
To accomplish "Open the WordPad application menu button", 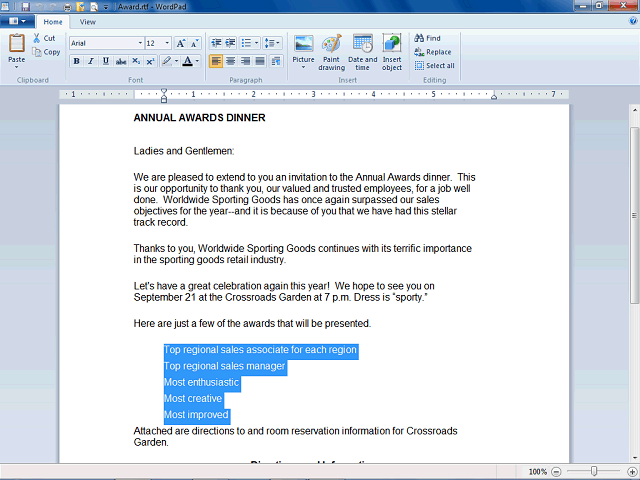I will click(x=17, y=21).
